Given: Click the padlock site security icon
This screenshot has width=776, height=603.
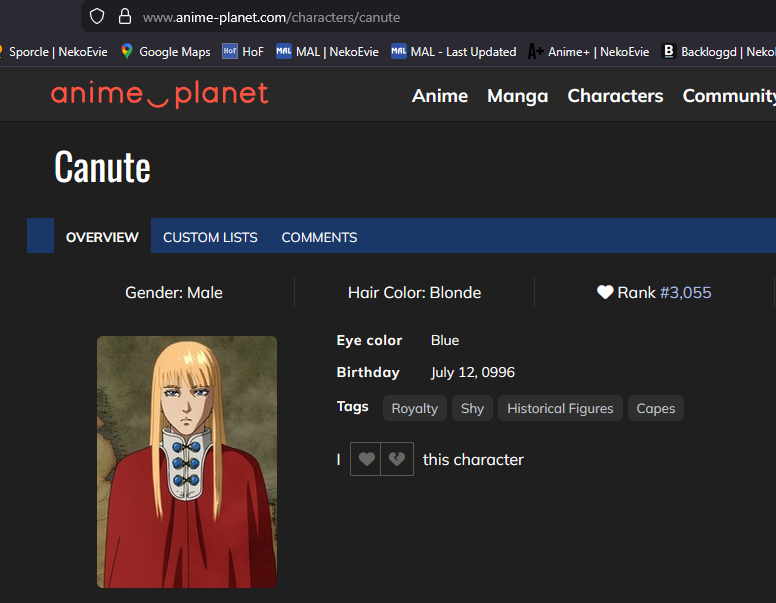Looking at the screenshot, I should pyautogui.click(x=125, y=16).
